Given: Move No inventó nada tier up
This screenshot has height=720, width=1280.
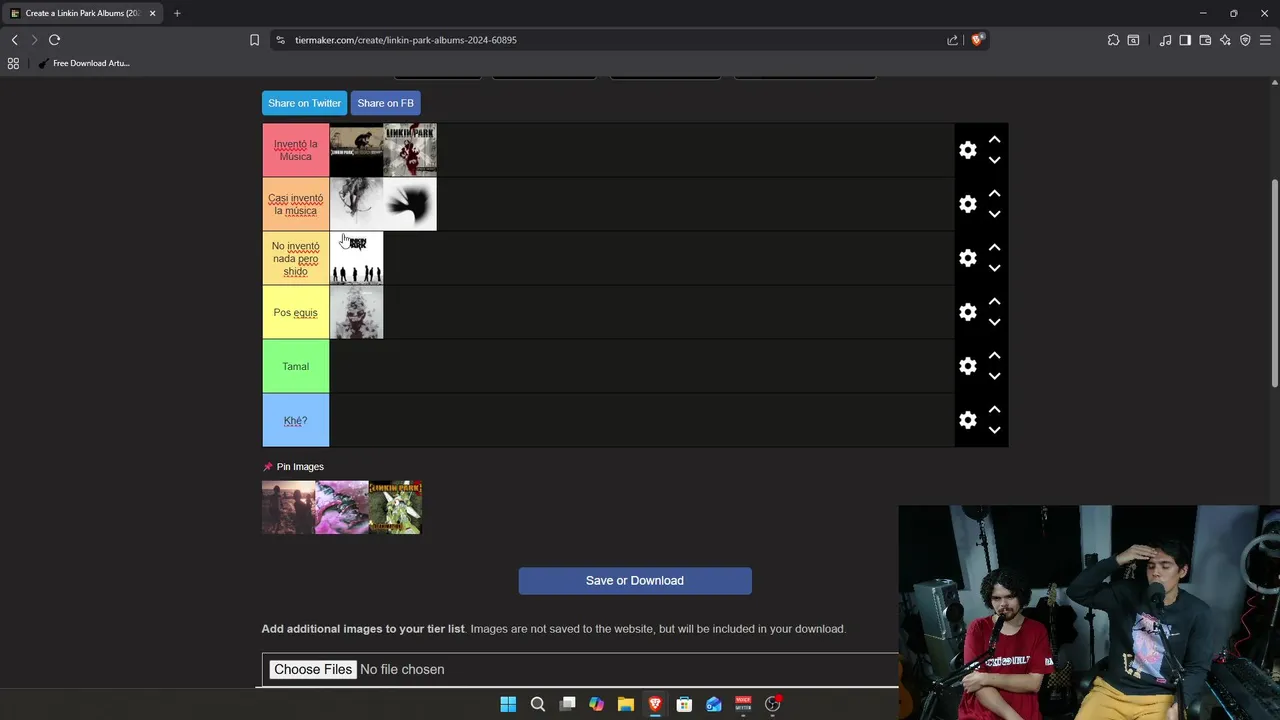Looking at the screenshot, I should click(994, 248).
